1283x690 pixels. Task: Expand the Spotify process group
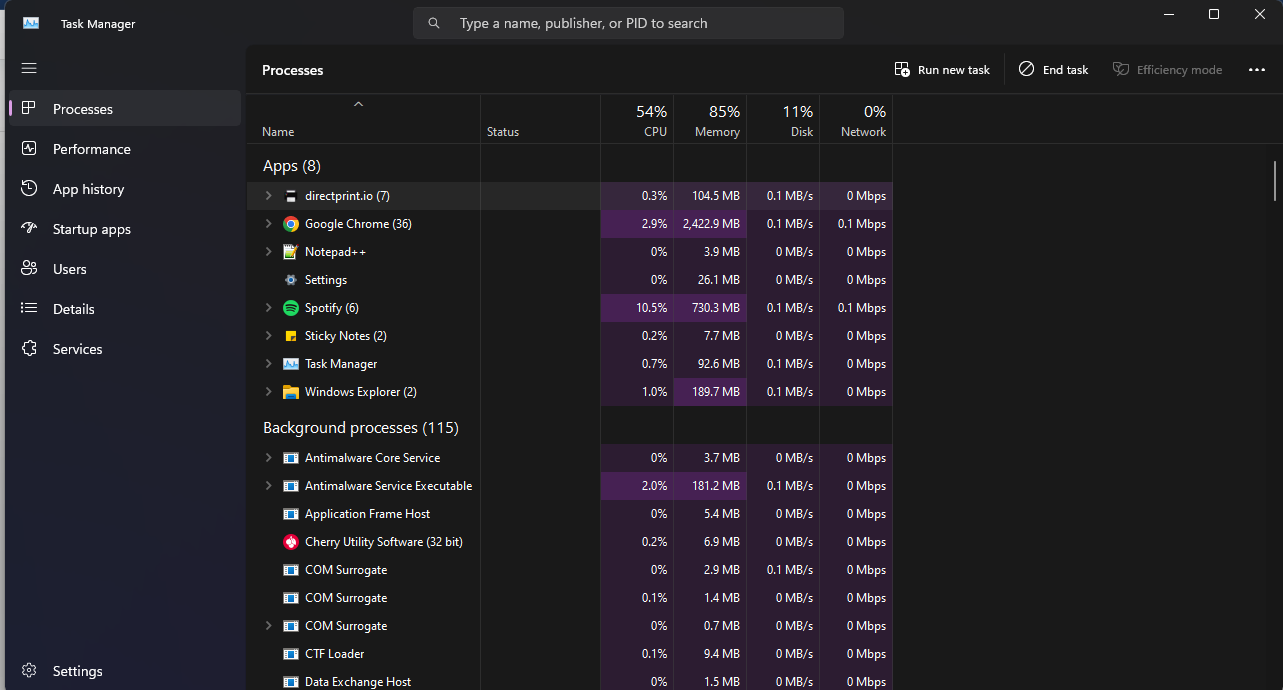[x=268, y=308]
